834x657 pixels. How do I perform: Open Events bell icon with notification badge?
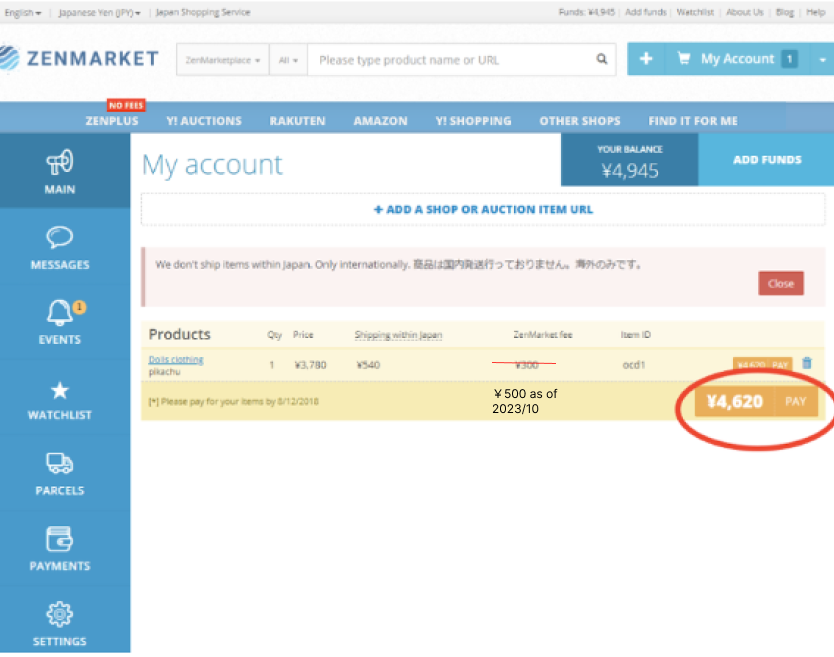(x=60, y=312)
